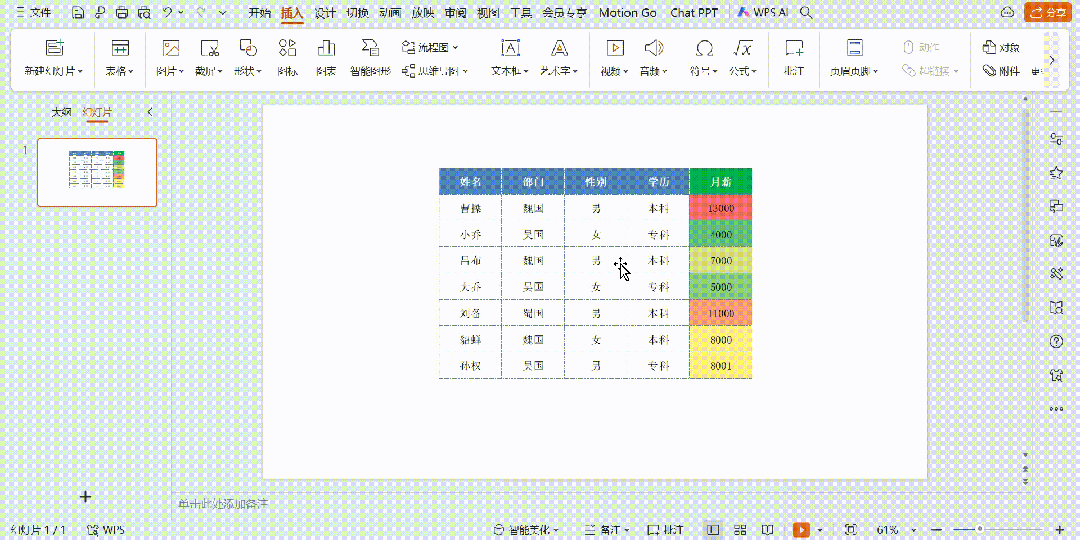Screen dimensions: 1080x540
Task: Switch to the 审阅 ribbon tab
Action: [455, 12]
